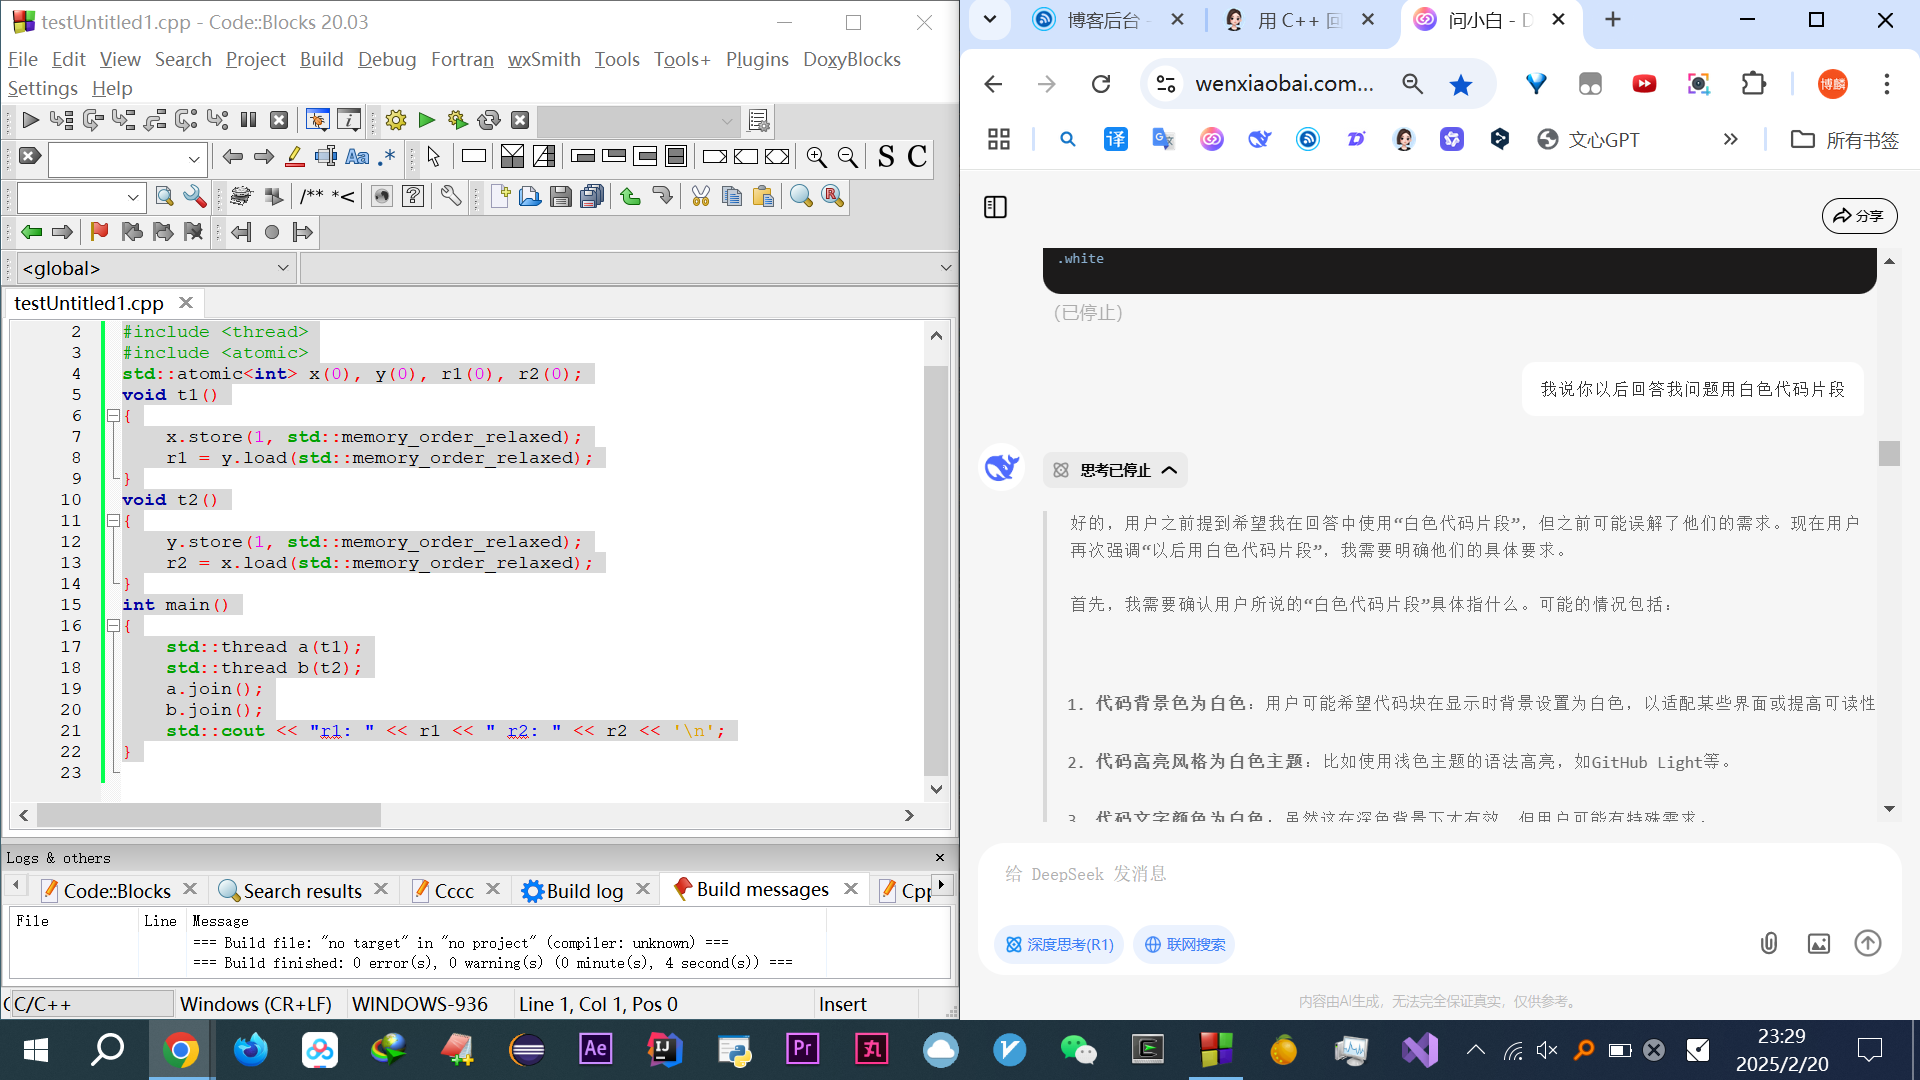This screenshot has height=1080, width=1920.
Task: Click the green Jump back arrow icon
Action: pyautogui.click(x=32, y=232)
